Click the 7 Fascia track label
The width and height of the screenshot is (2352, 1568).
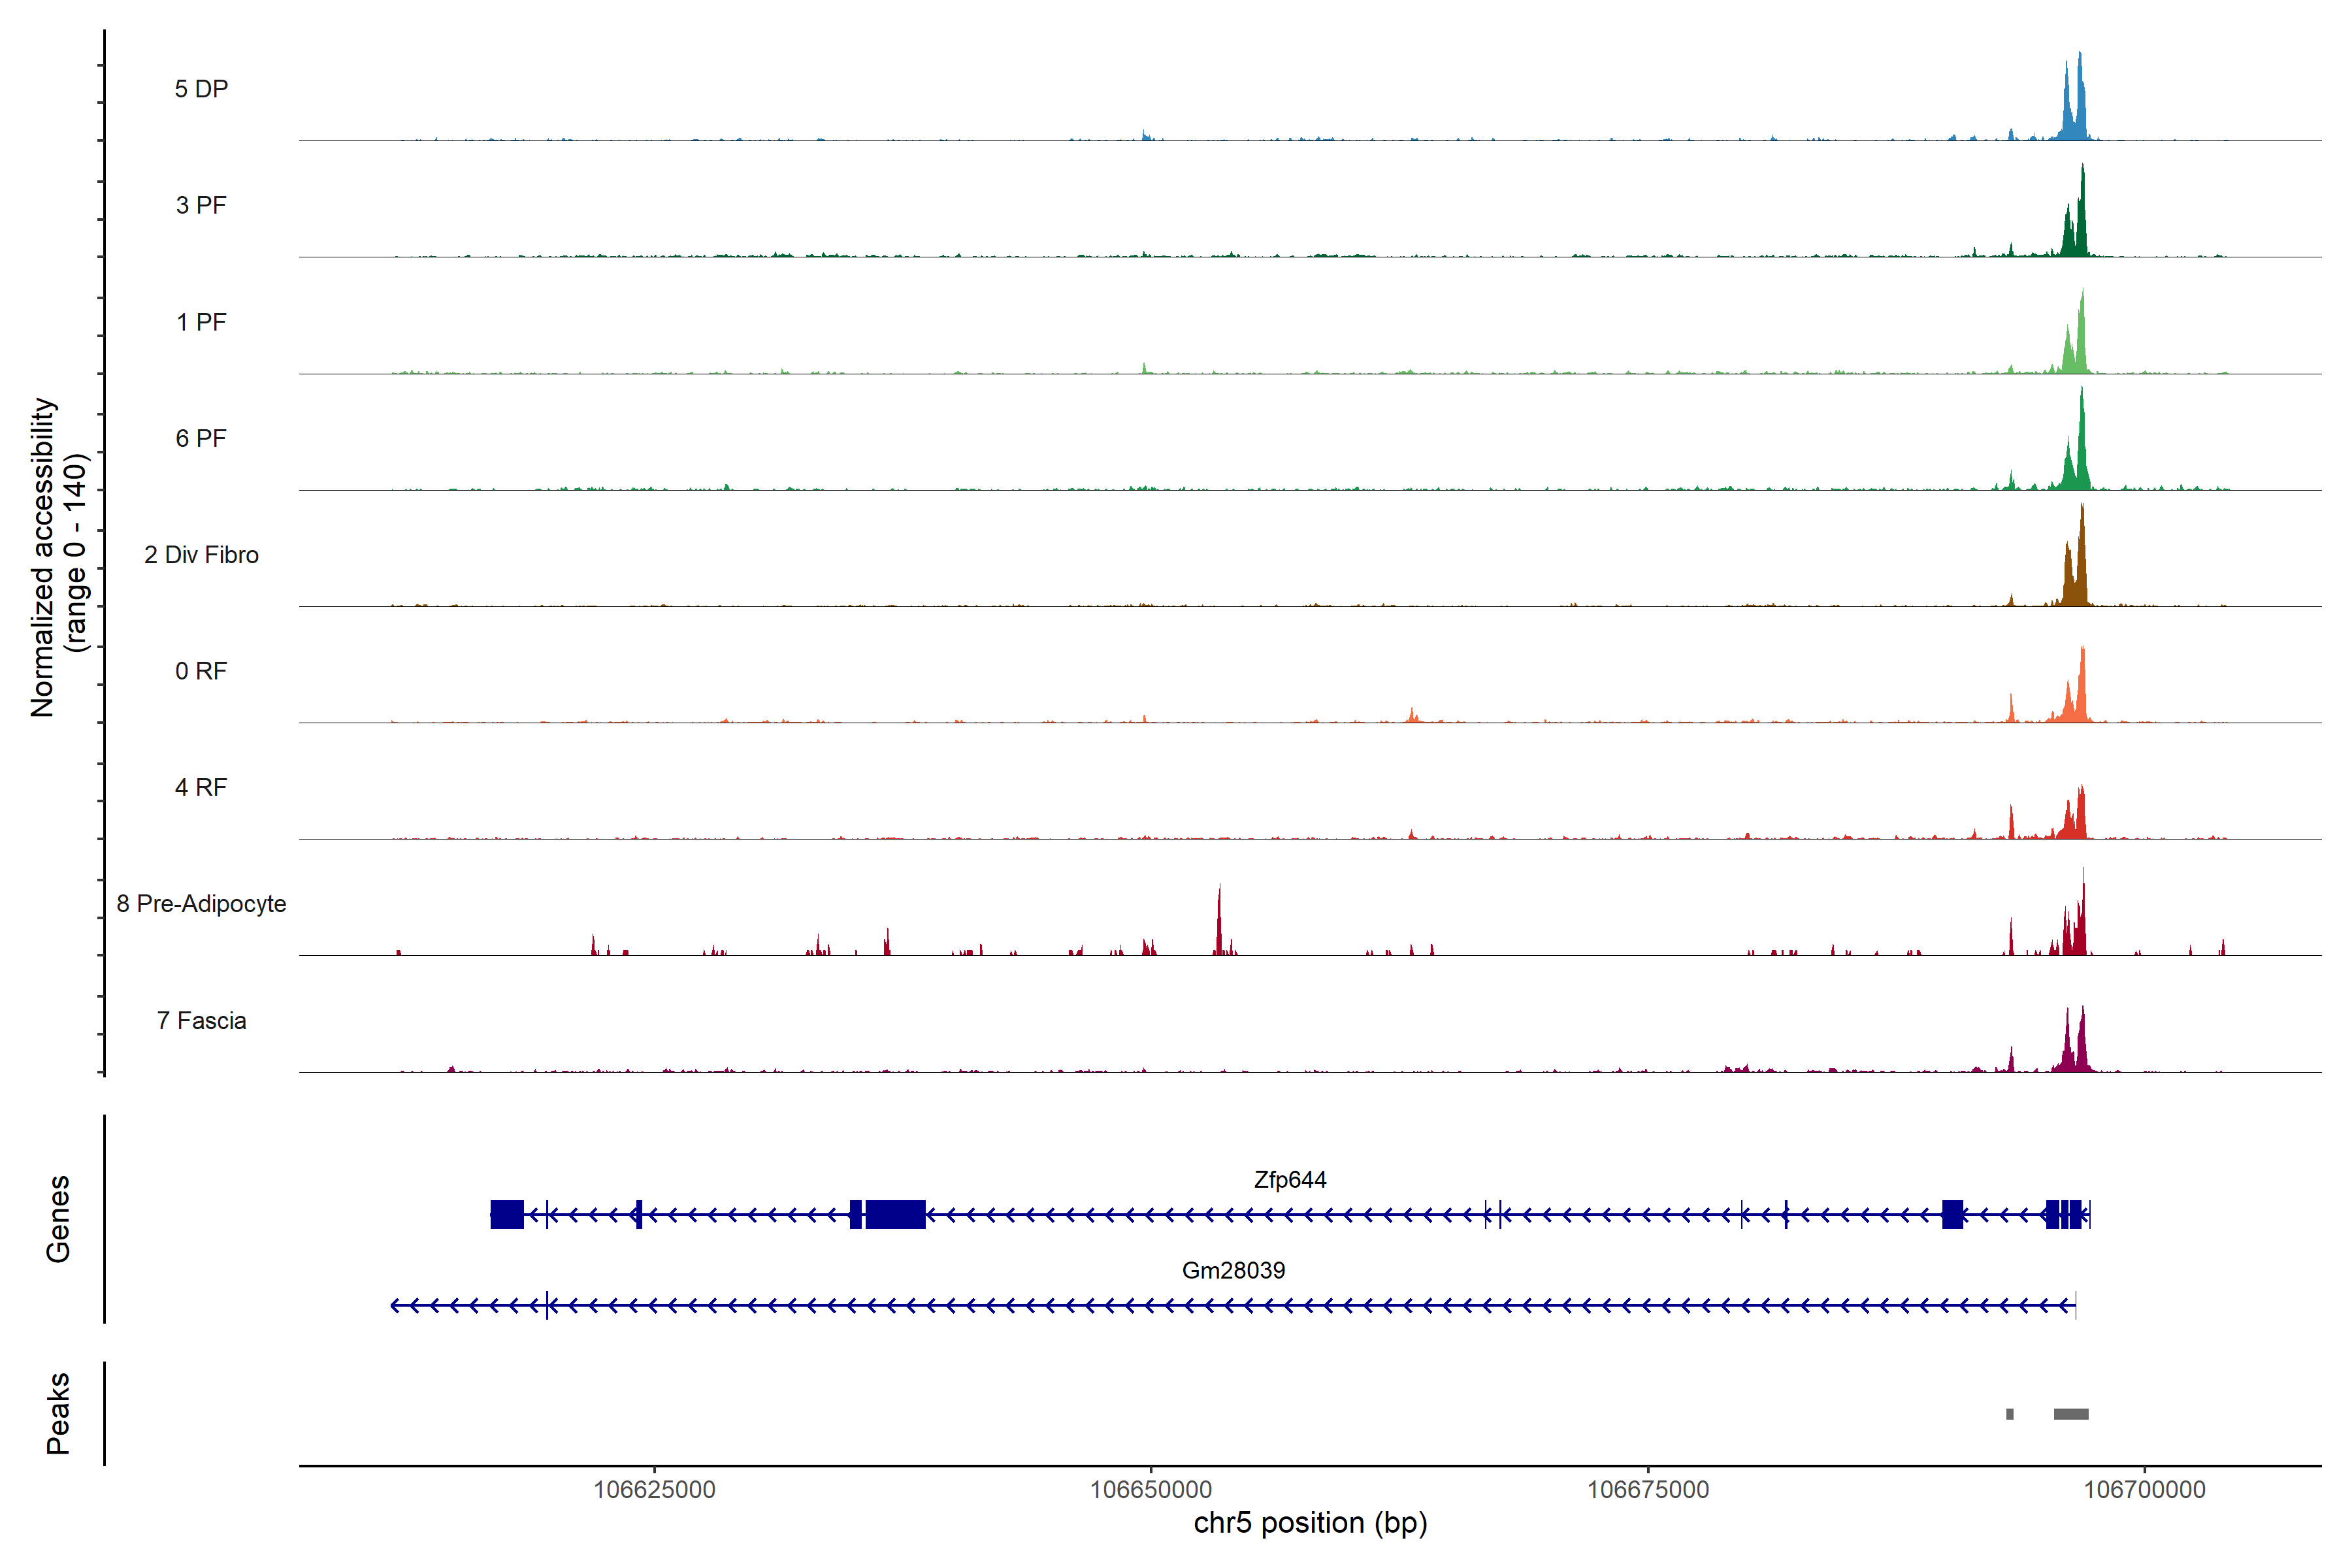point(201,1020)
